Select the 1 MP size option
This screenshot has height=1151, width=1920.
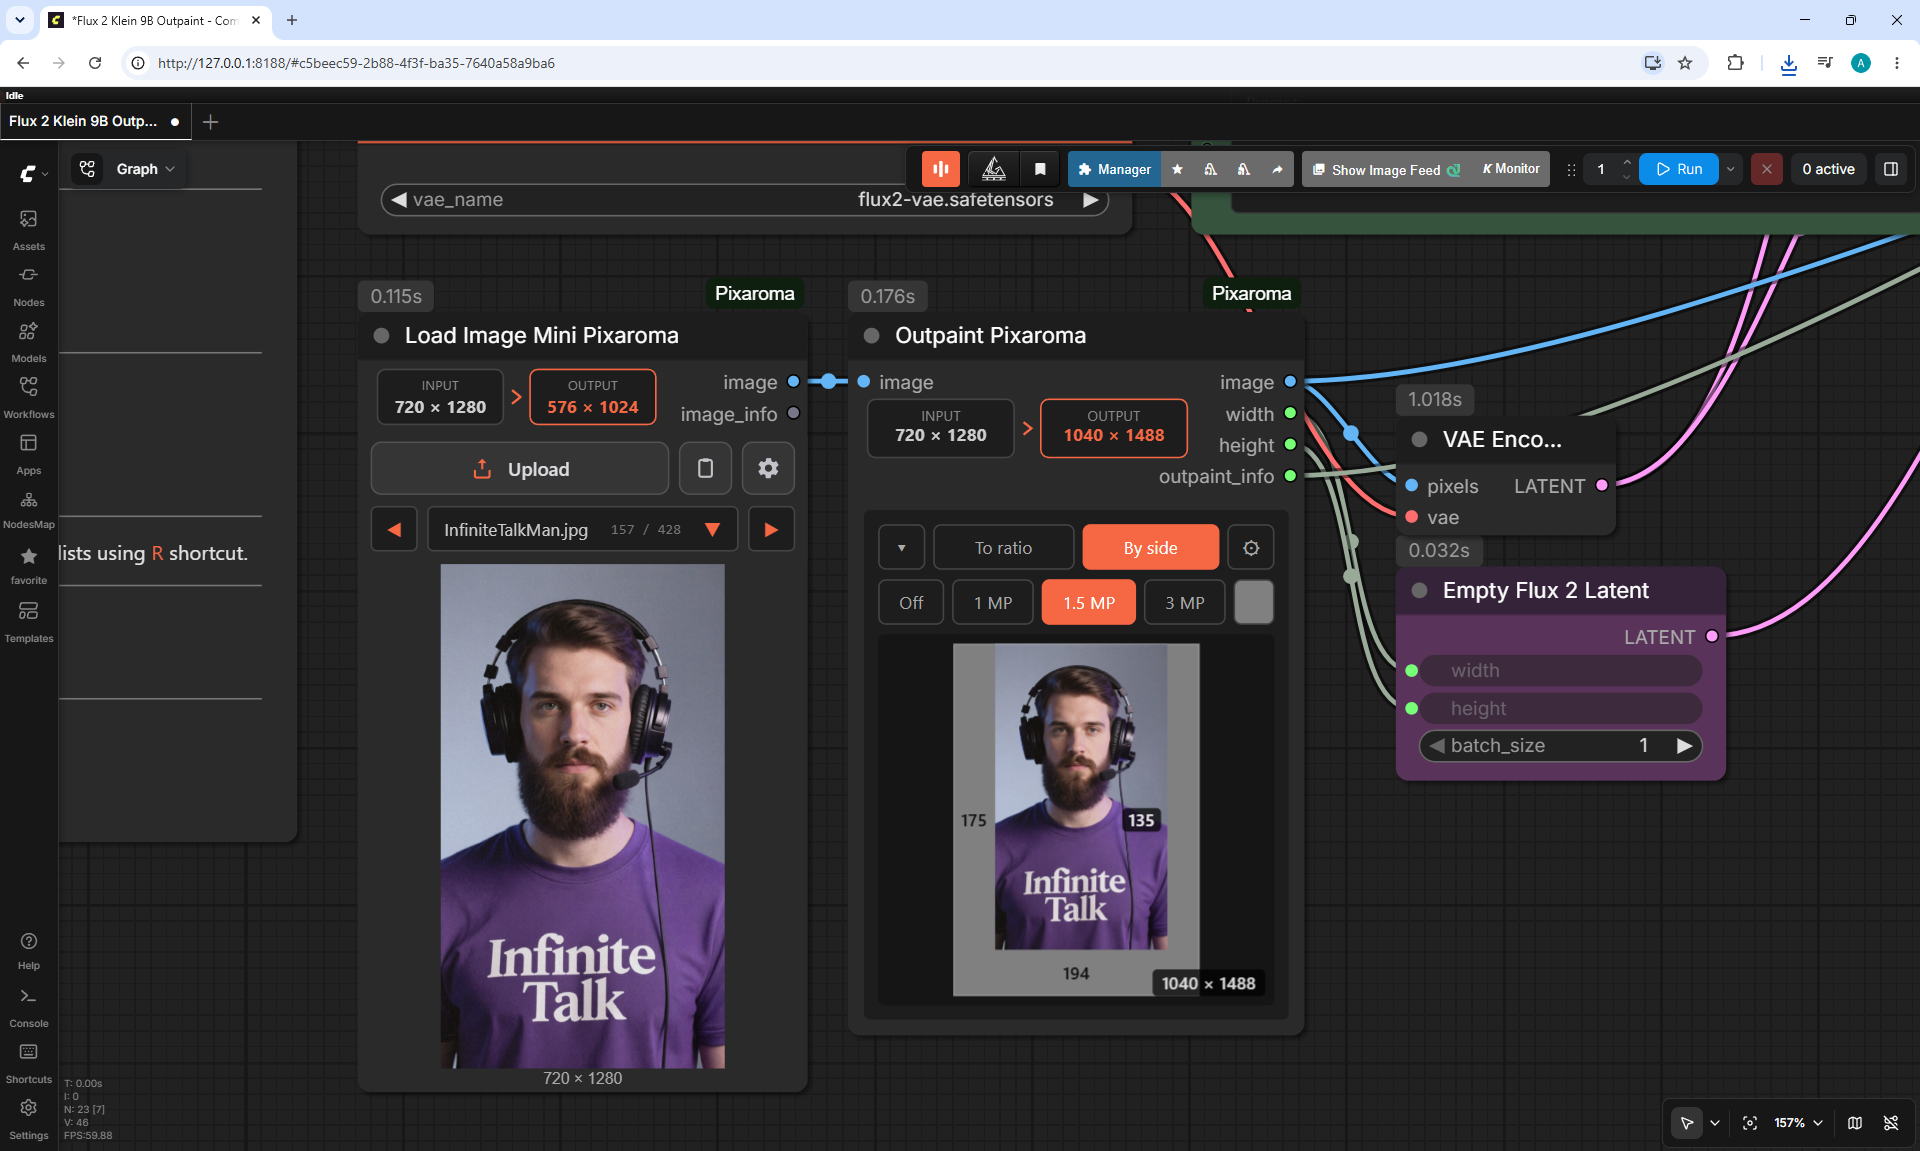(993, 602)
